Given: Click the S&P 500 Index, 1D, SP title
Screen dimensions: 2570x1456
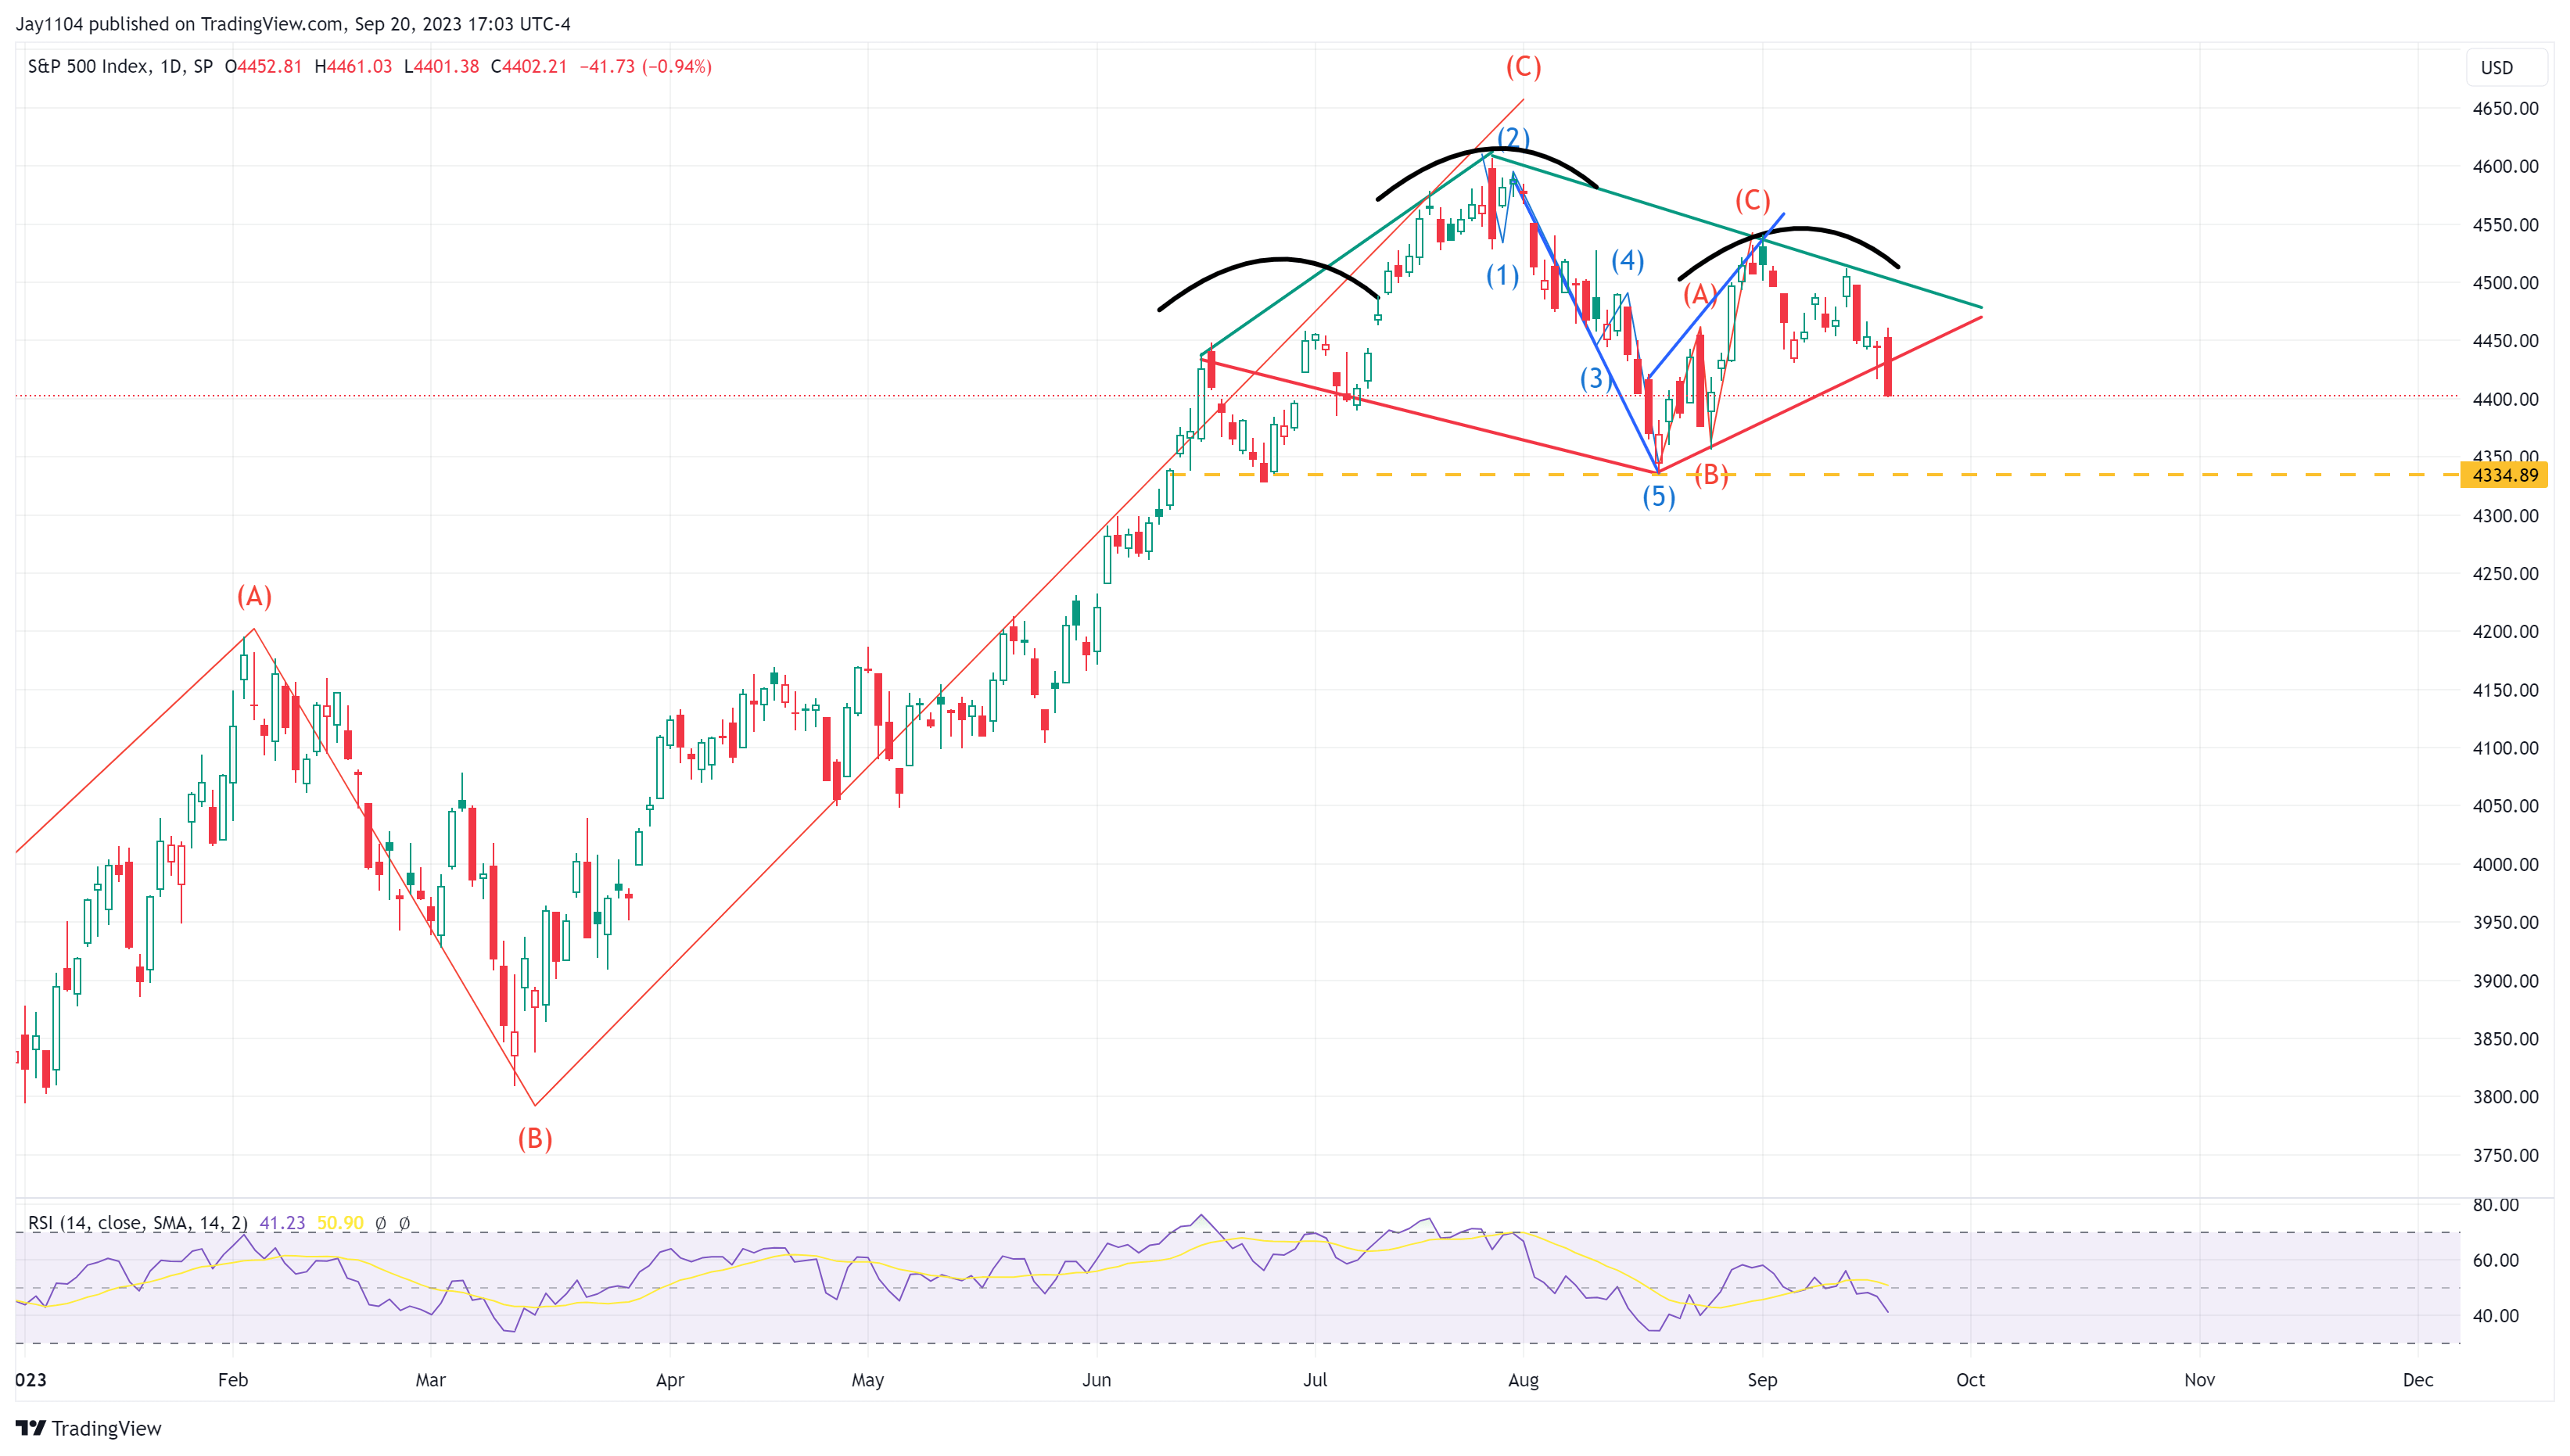Looking at the screenshot, I should [120, 67].
